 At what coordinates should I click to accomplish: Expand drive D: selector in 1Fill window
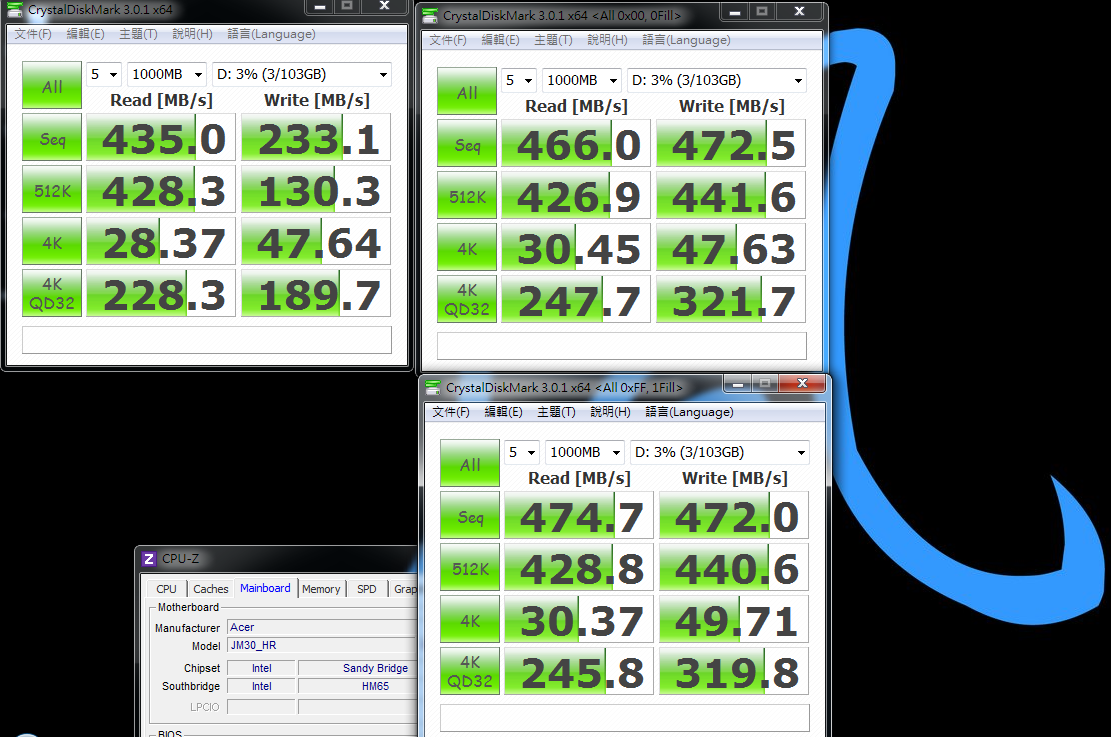(719, 452)
